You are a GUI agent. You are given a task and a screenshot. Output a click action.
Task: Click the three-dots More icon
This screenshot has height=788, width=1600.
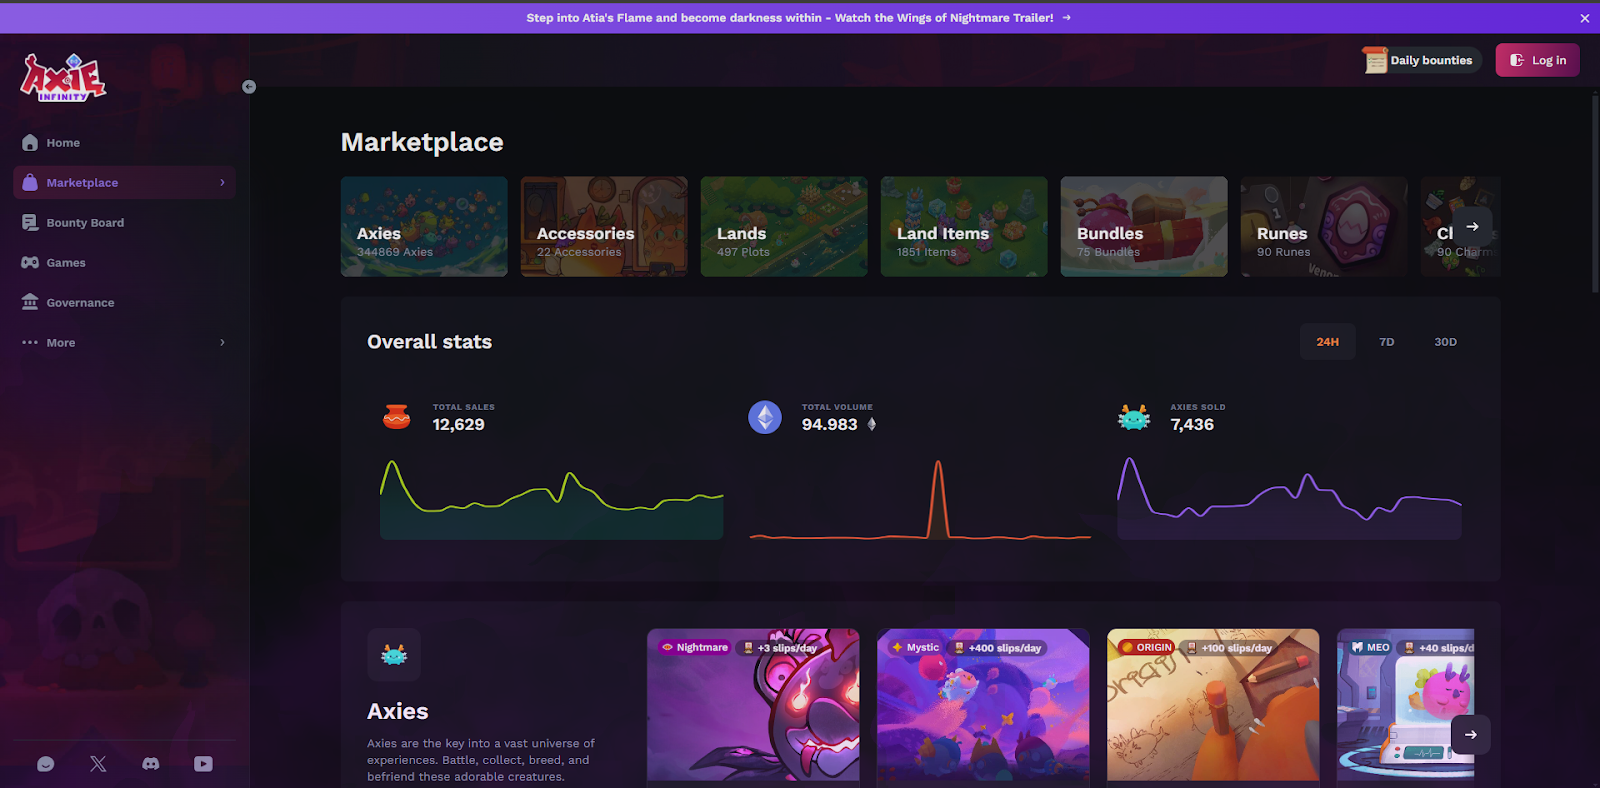point(30,342)
